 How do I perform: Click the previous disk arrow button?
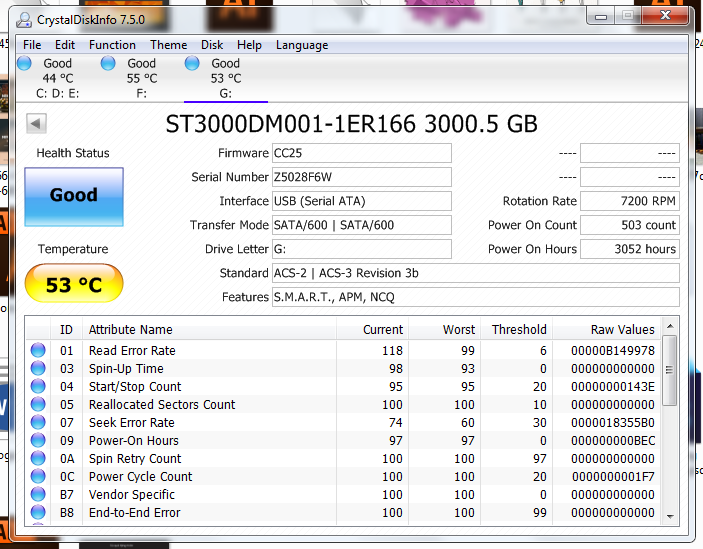(x=37, y=124)
